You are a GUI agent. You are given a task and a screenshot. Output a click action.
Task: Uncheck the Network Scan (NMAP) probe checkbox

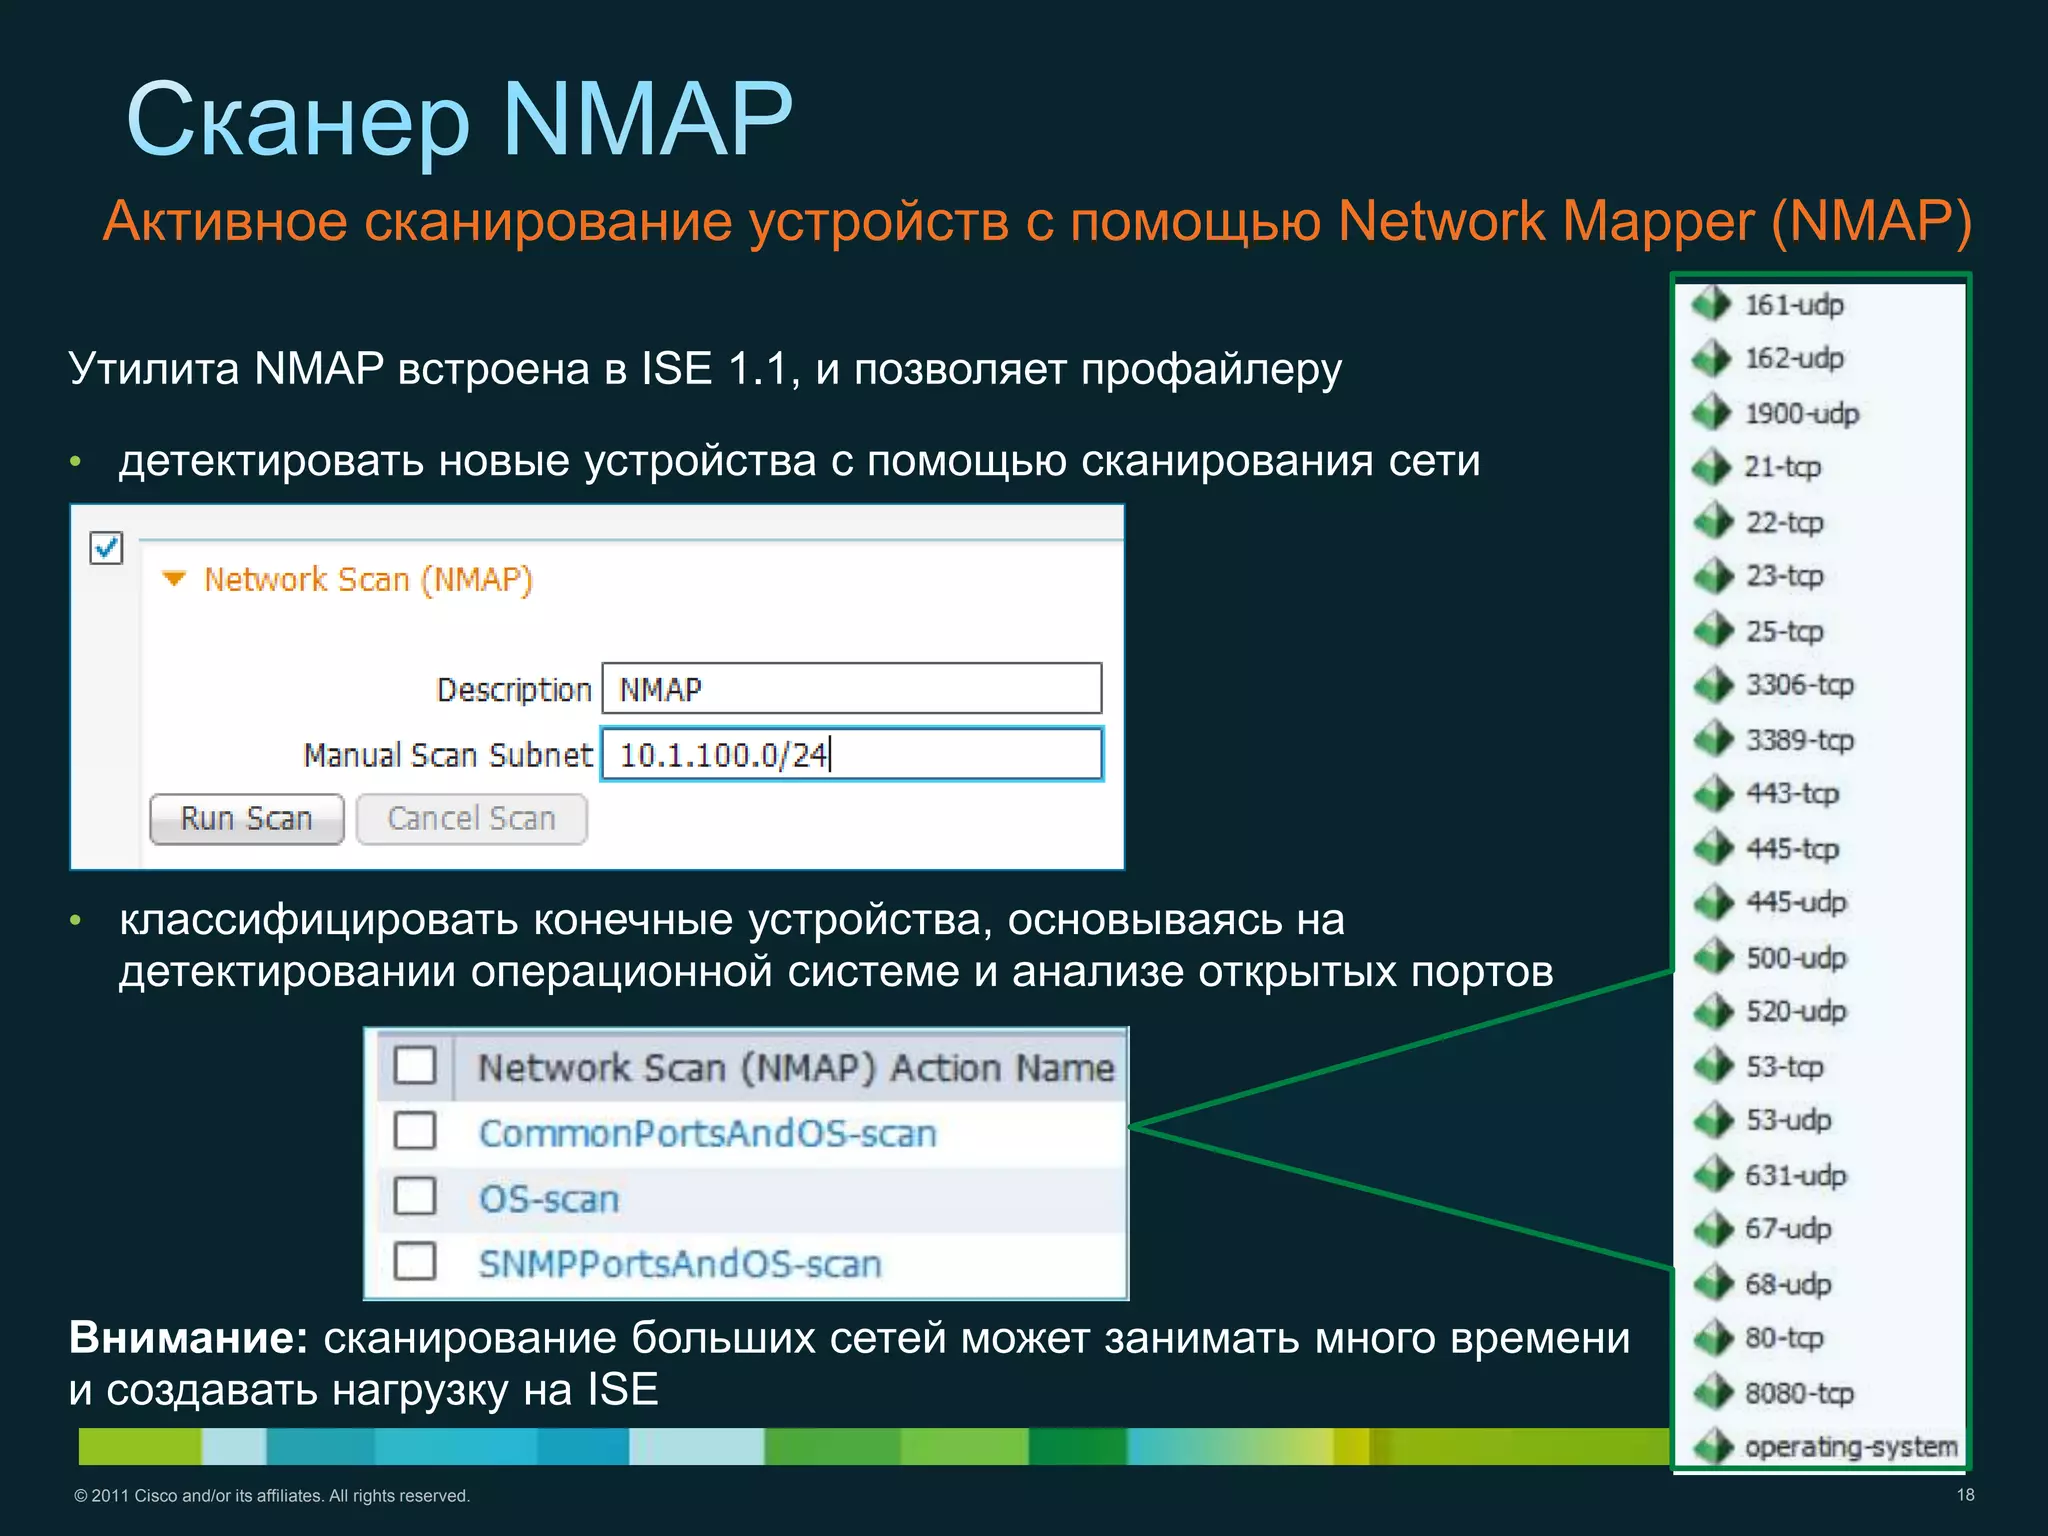(x=106, y=548)
